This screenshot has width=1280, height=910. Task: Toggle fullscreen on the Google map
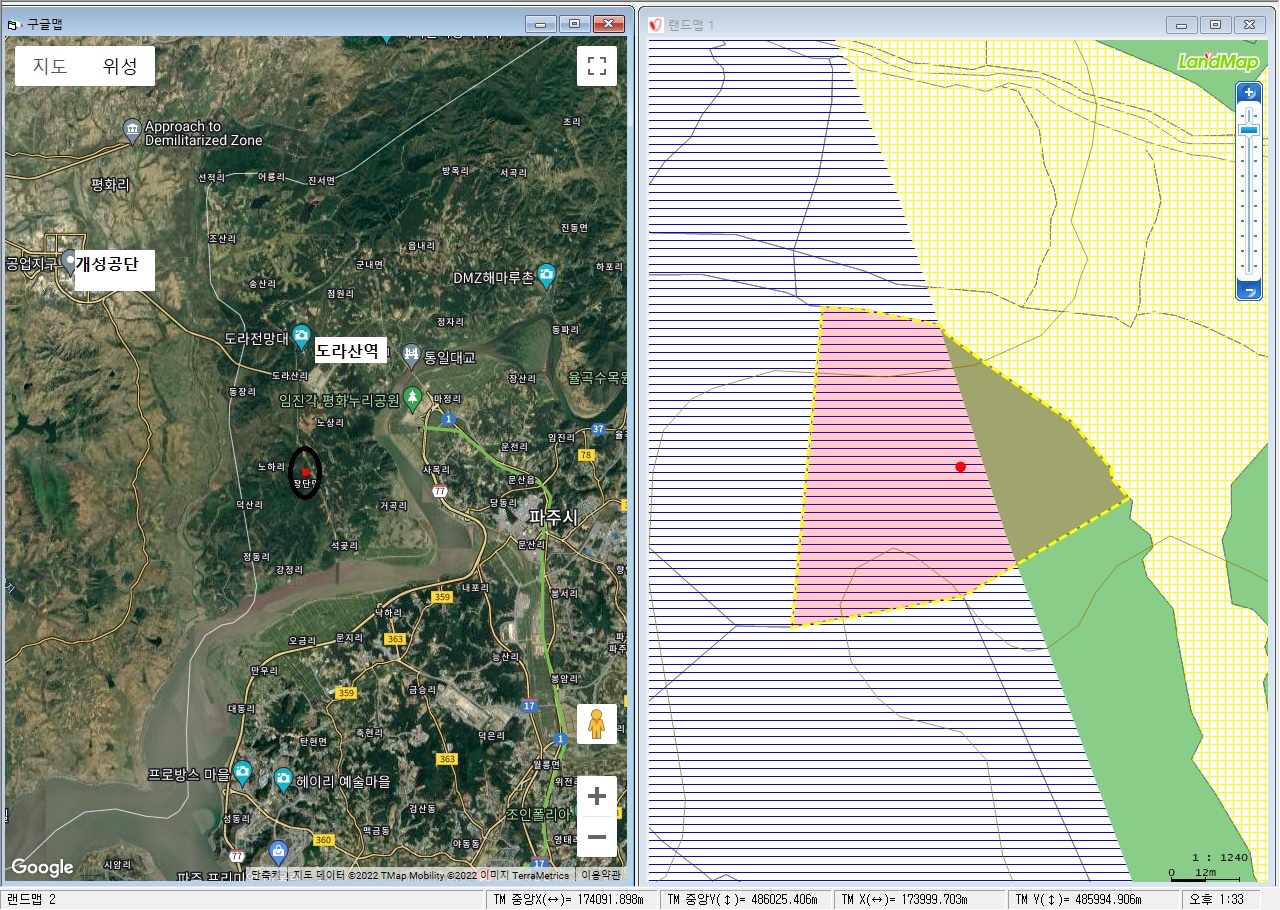597,66
